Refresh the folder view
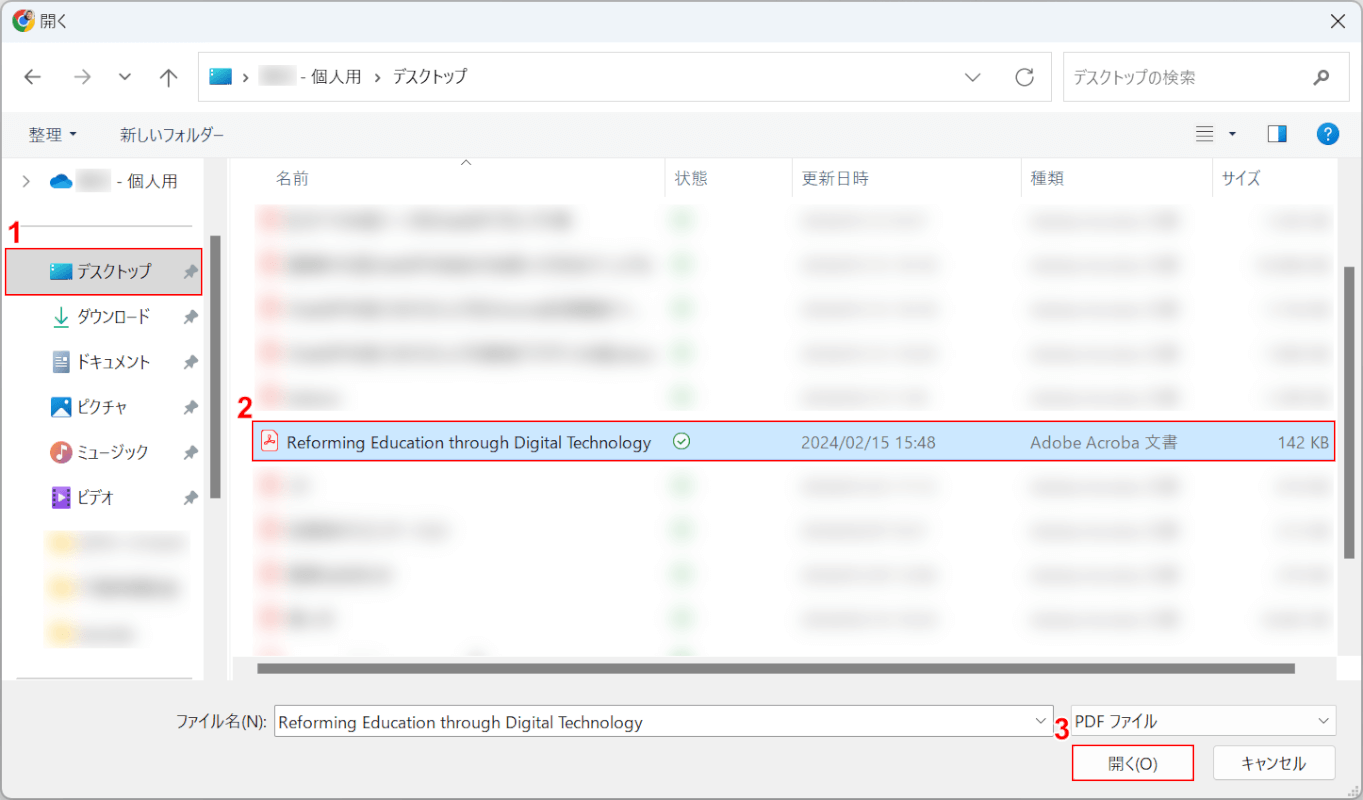This screenshot has width=1363, height=800. [x=1024, y=77]
